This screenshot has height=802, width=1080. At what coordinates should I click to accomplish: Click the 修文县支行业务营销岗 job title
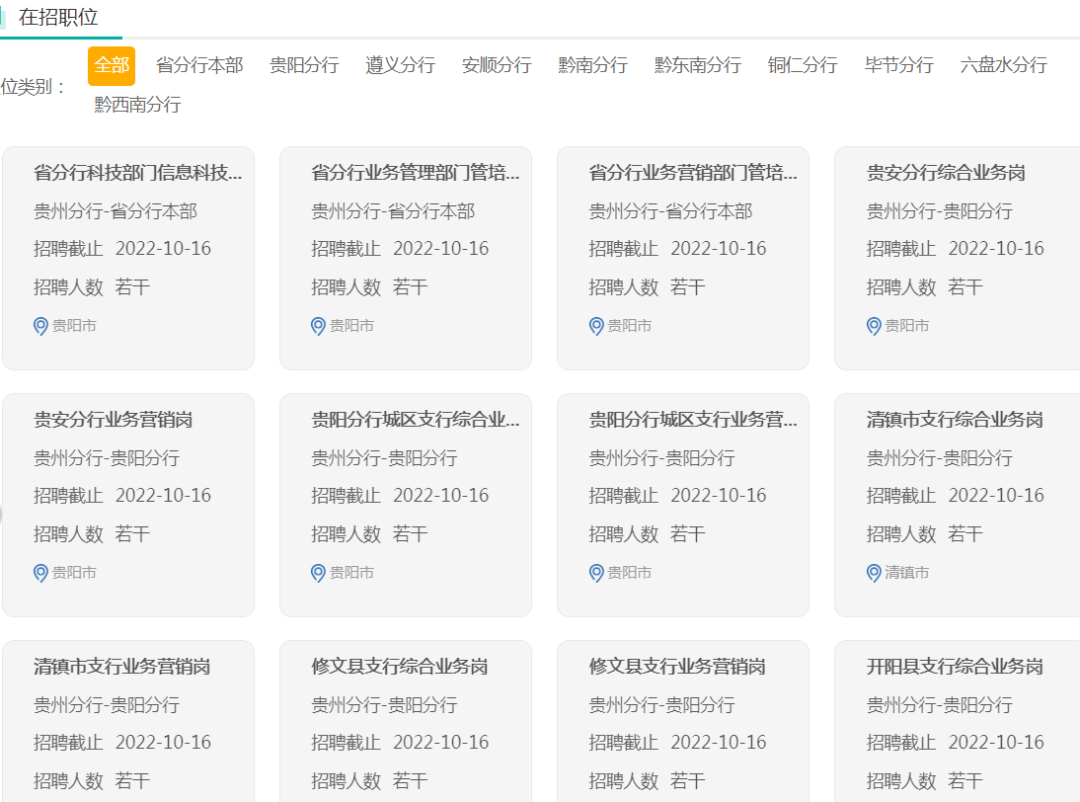pos(673,666)
